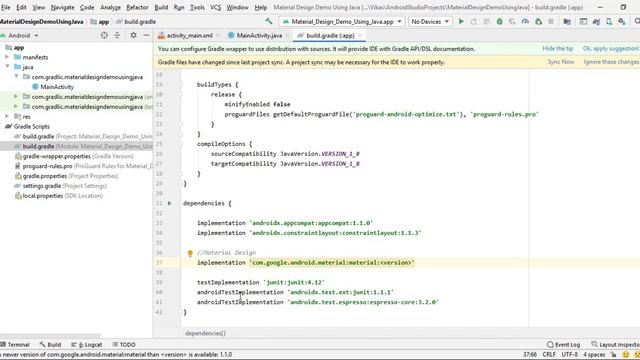
Task: Open the TODO tool window
Action: click(124, 344)
